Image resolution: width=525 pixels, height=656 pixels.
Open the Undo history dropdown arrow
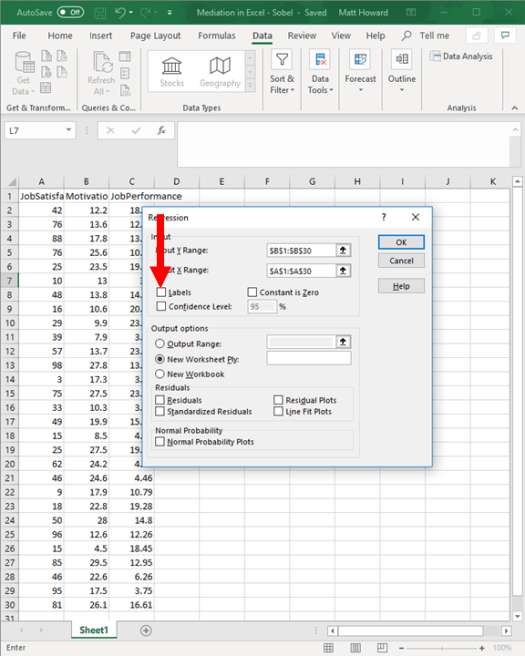(131, 13)
